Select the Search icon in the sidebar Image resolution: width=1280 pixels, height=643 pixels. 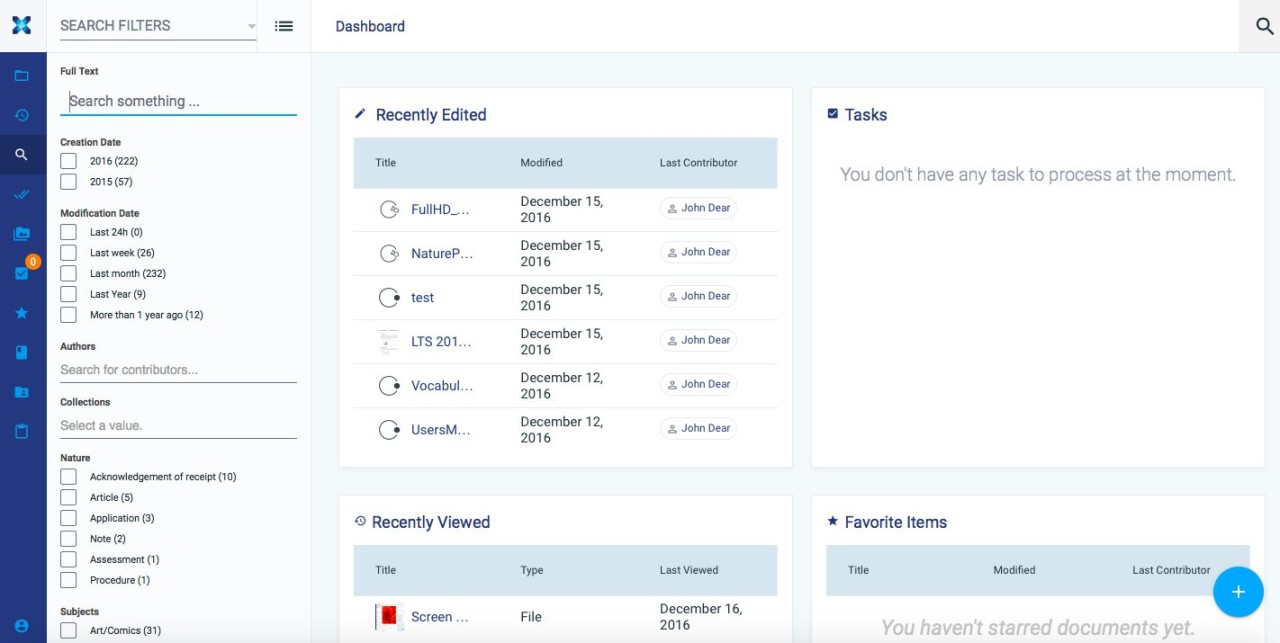22,154
